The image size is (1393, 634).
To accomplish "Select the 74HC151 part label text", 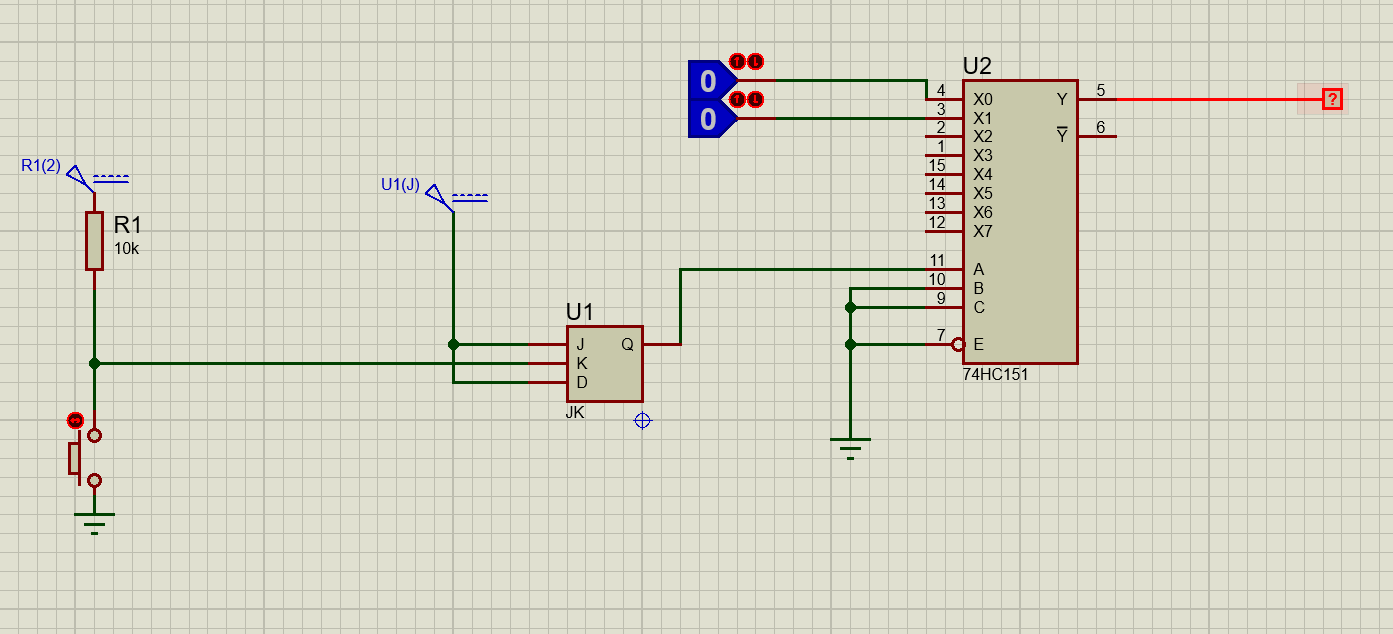I will coord(995,375).
